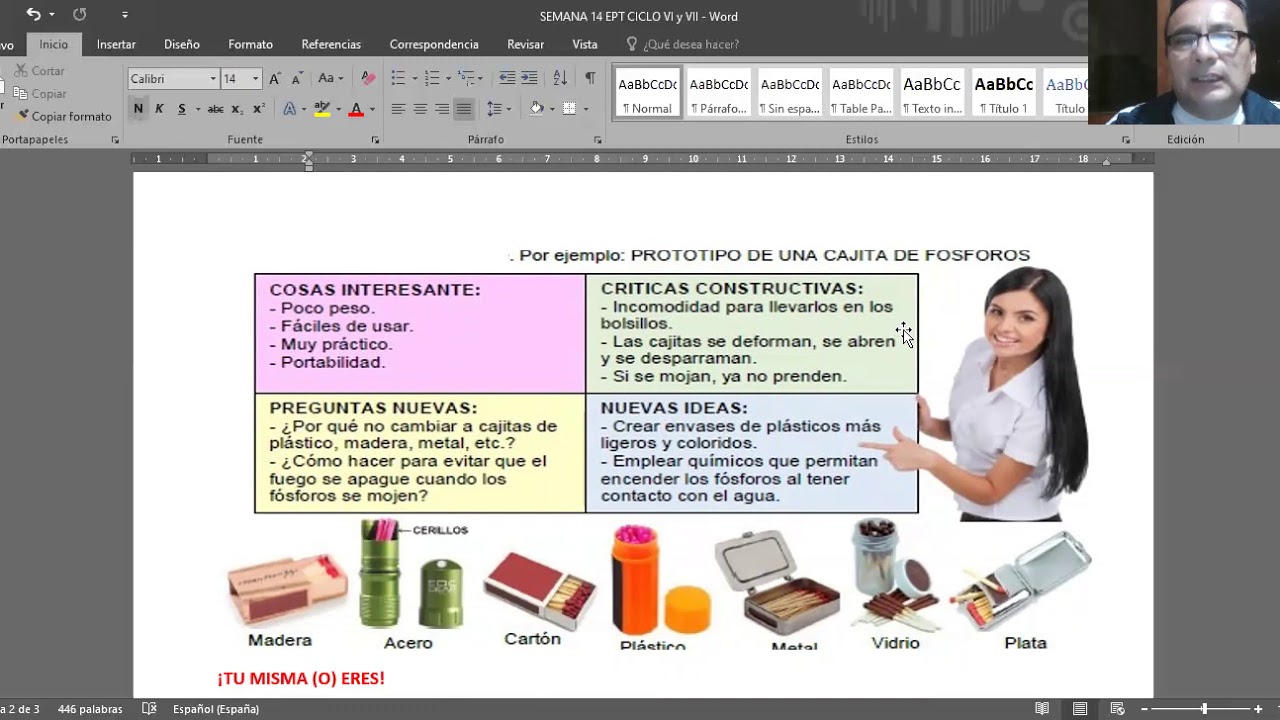The image size is (1280, 720).
Task: Click the Redo/repeat icon in quick access
Action: point(80,14)
